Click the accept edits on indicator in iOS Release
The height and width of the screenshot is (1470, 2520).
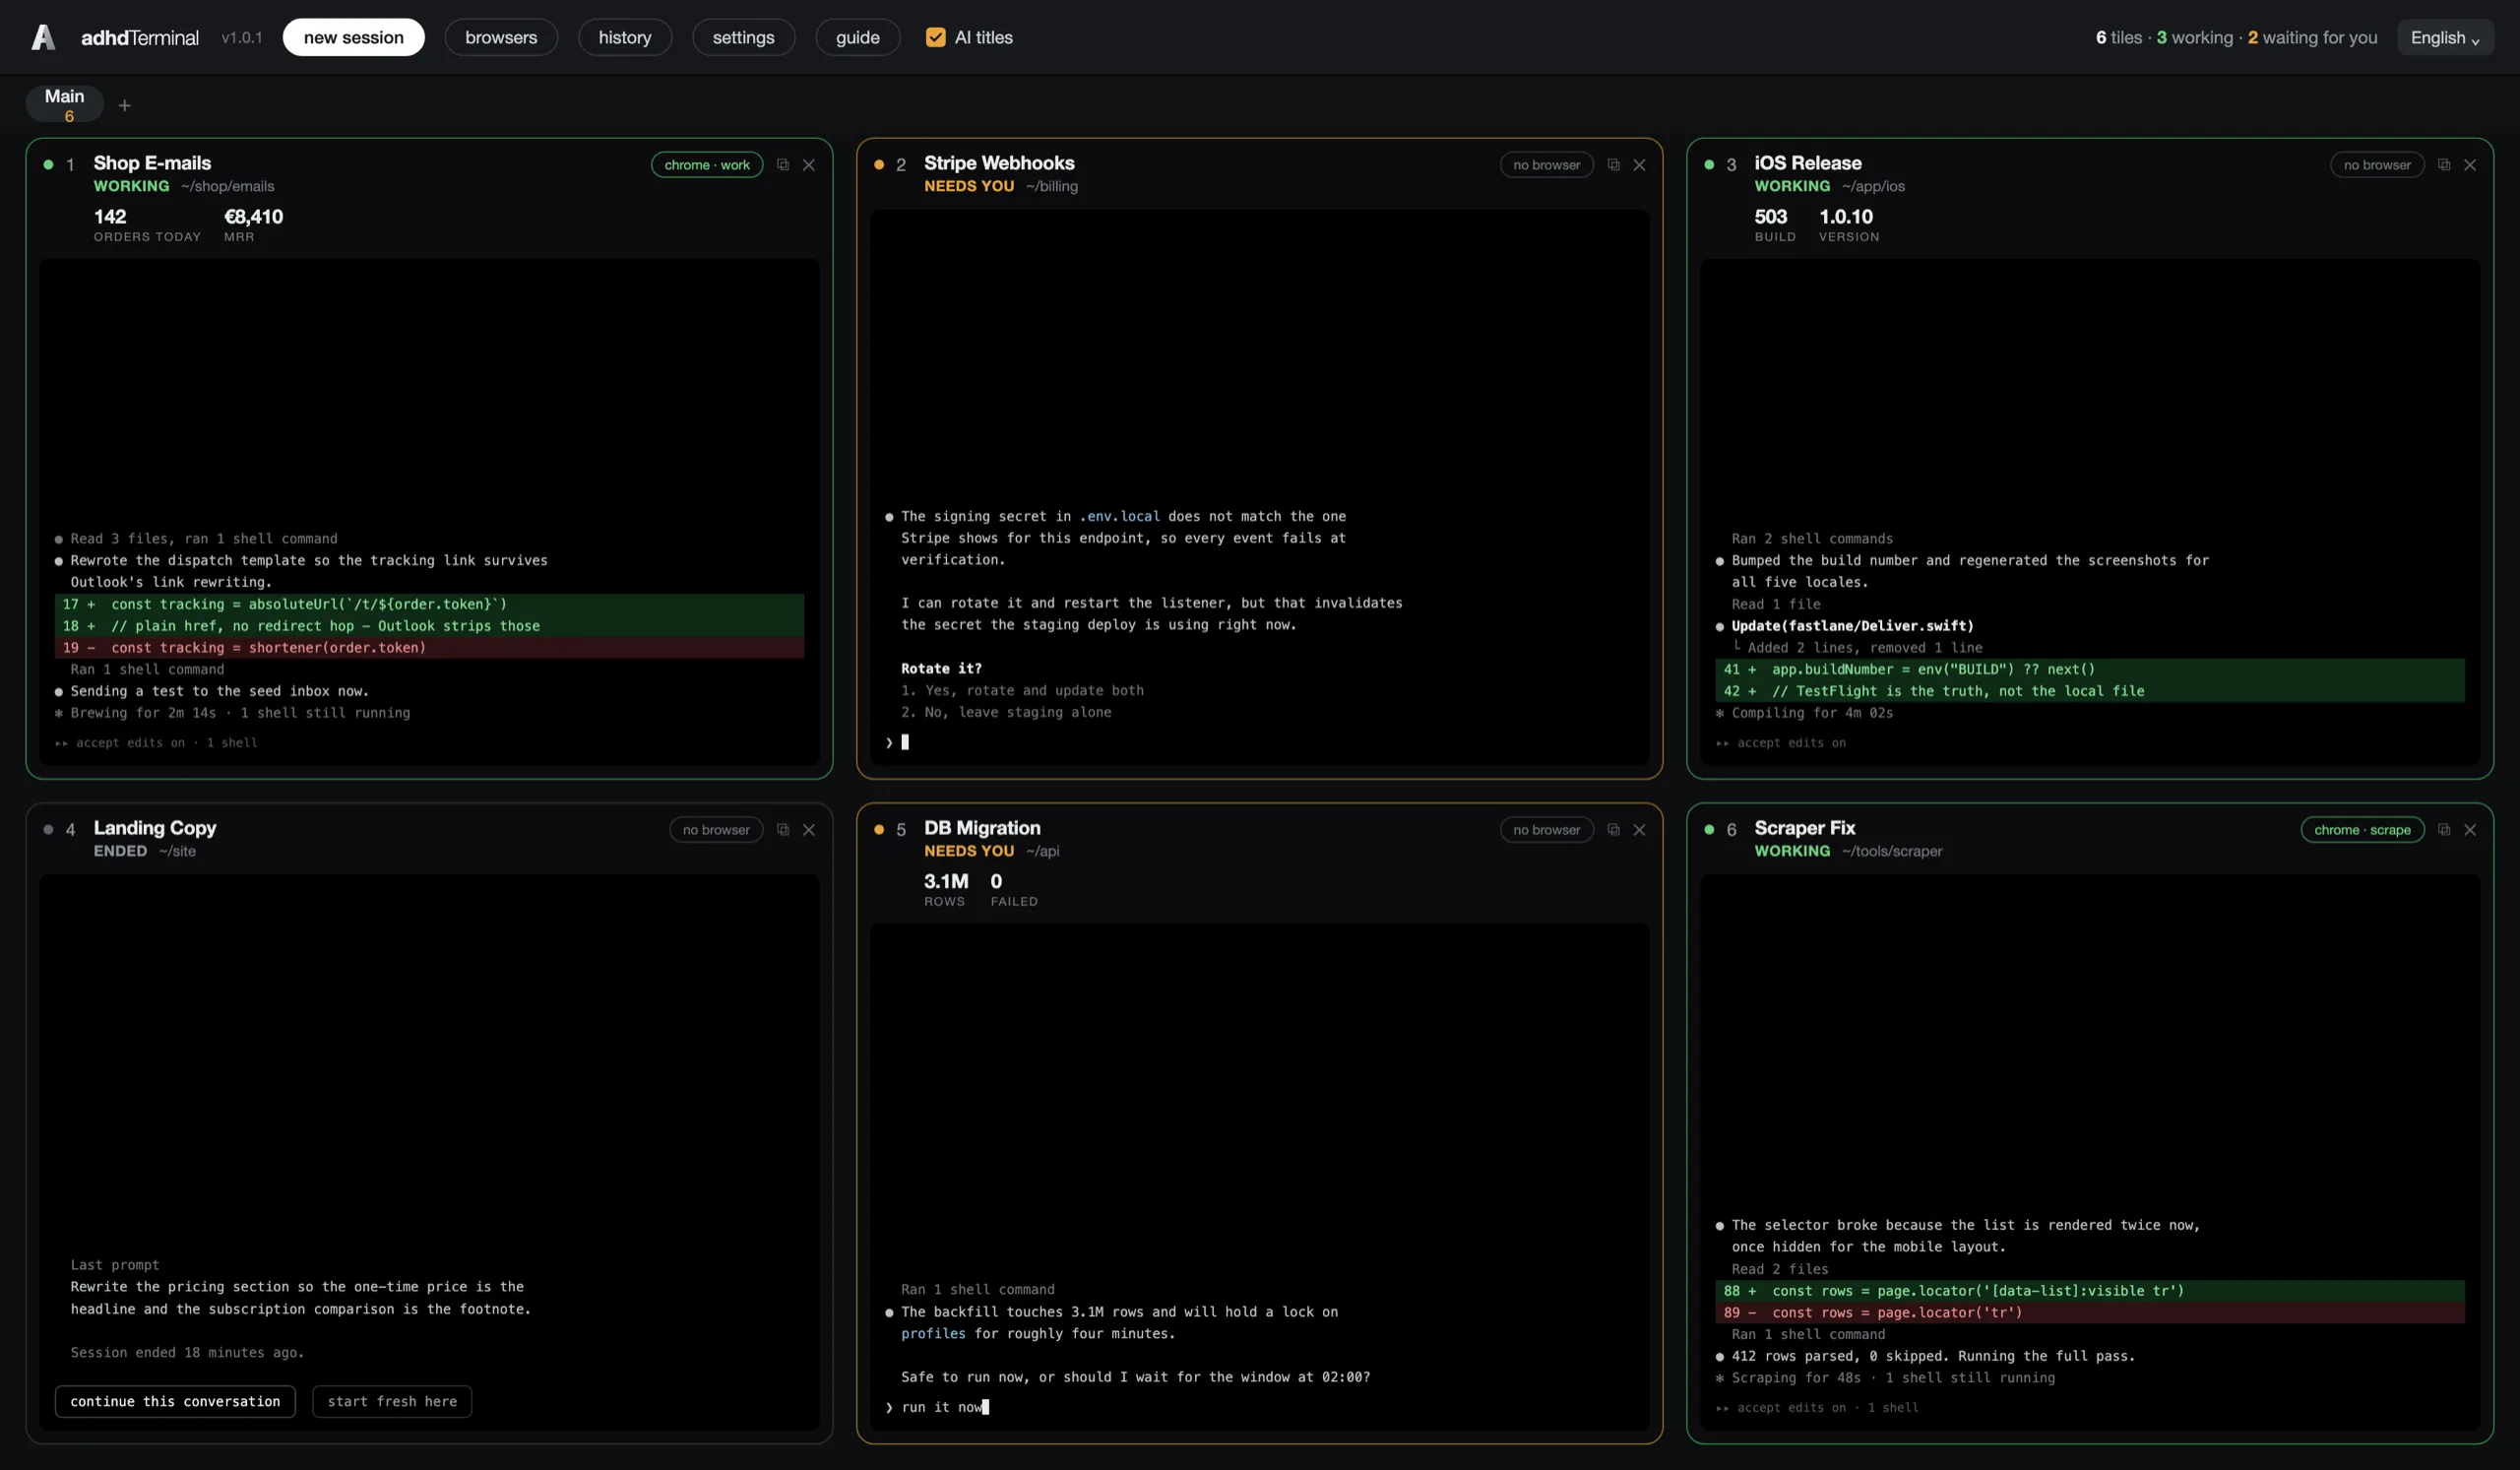[1781, 742]
